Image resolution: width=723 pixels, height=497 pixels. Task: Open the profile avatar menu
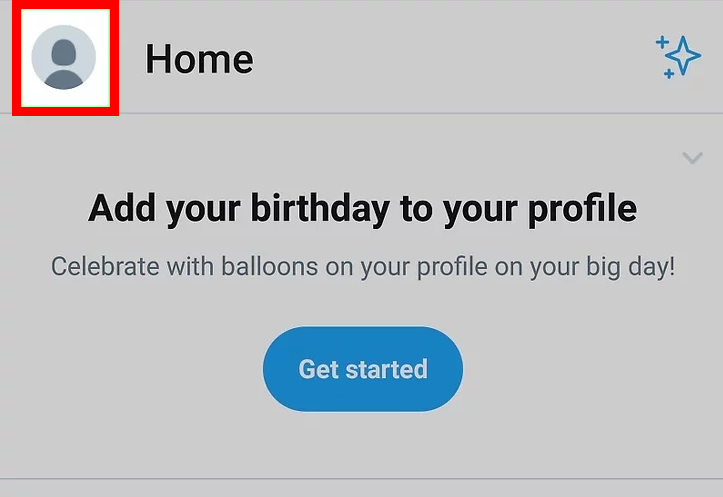click(x=64, y=57)
